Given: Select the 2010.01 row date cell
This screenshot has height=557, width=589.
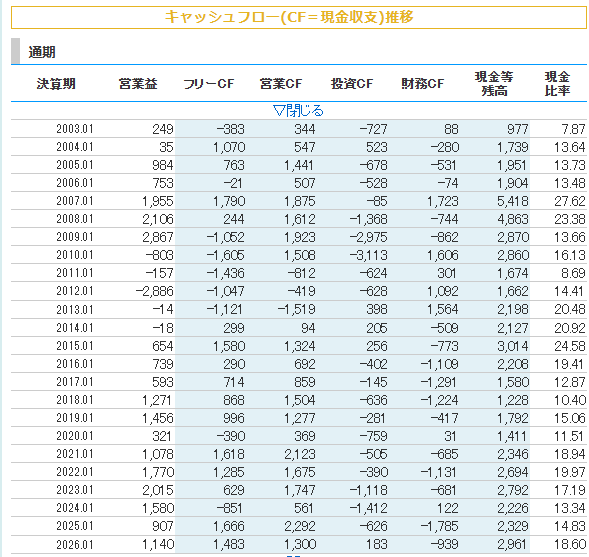Looking at the screenshot, I should (x=74, y=255).
